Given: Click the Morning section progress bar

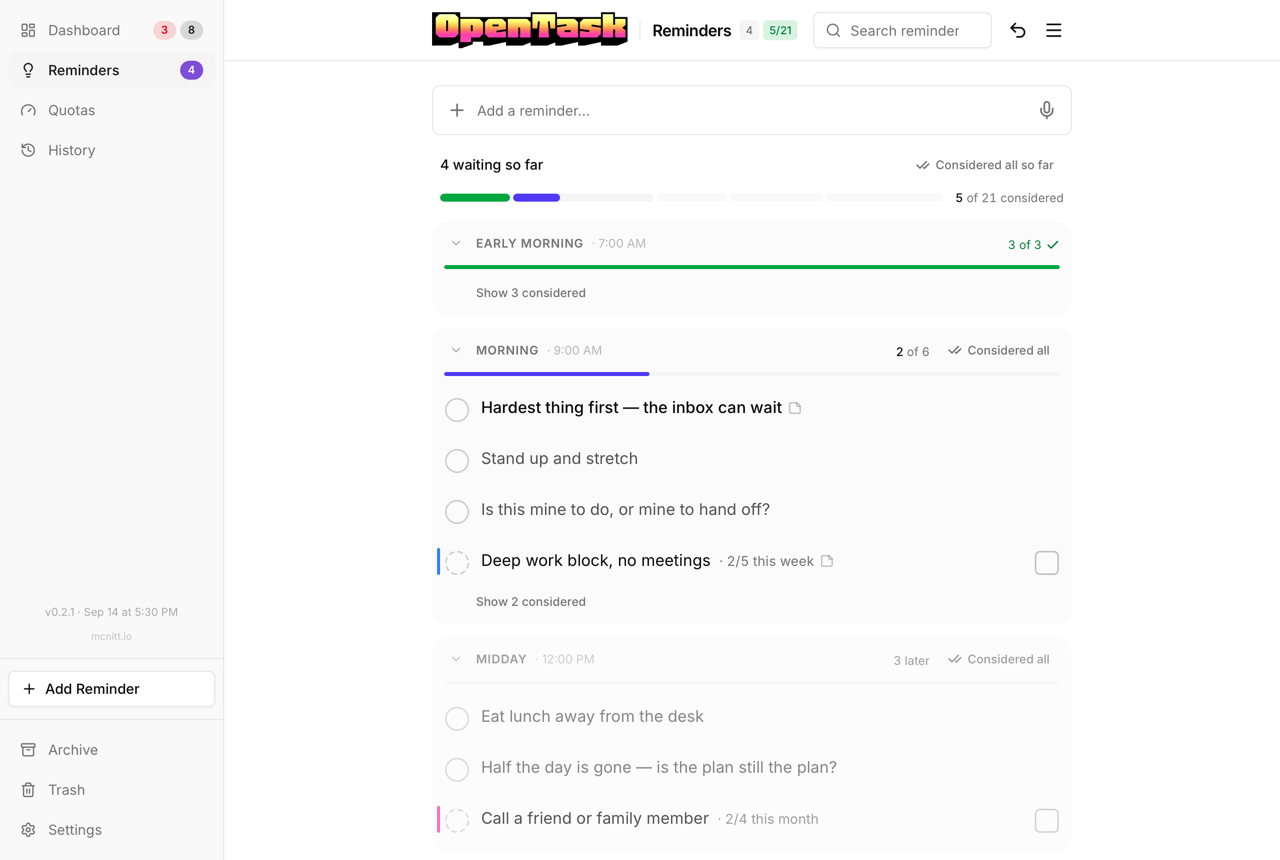Looking at the screenshot, I should pyautogui.click(x=752, y=374).
